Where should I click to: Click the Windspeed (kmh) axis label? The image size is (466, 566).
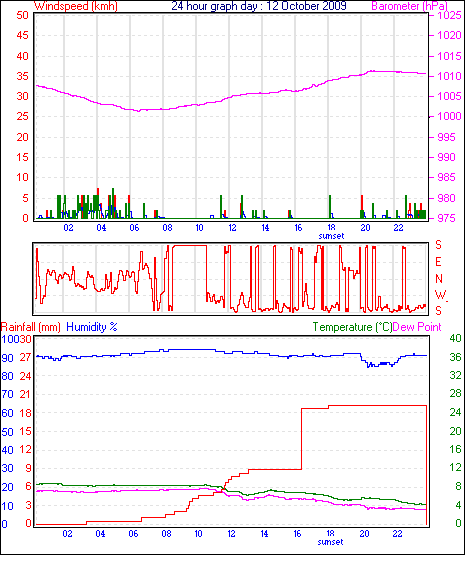(75, 6)
